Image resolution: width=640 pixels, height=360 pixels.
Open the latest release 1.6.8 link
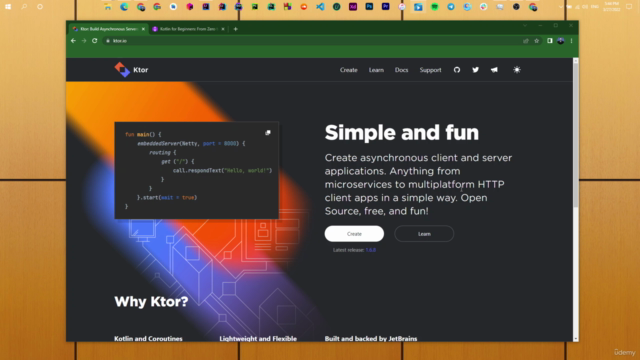tap(371, 250)
